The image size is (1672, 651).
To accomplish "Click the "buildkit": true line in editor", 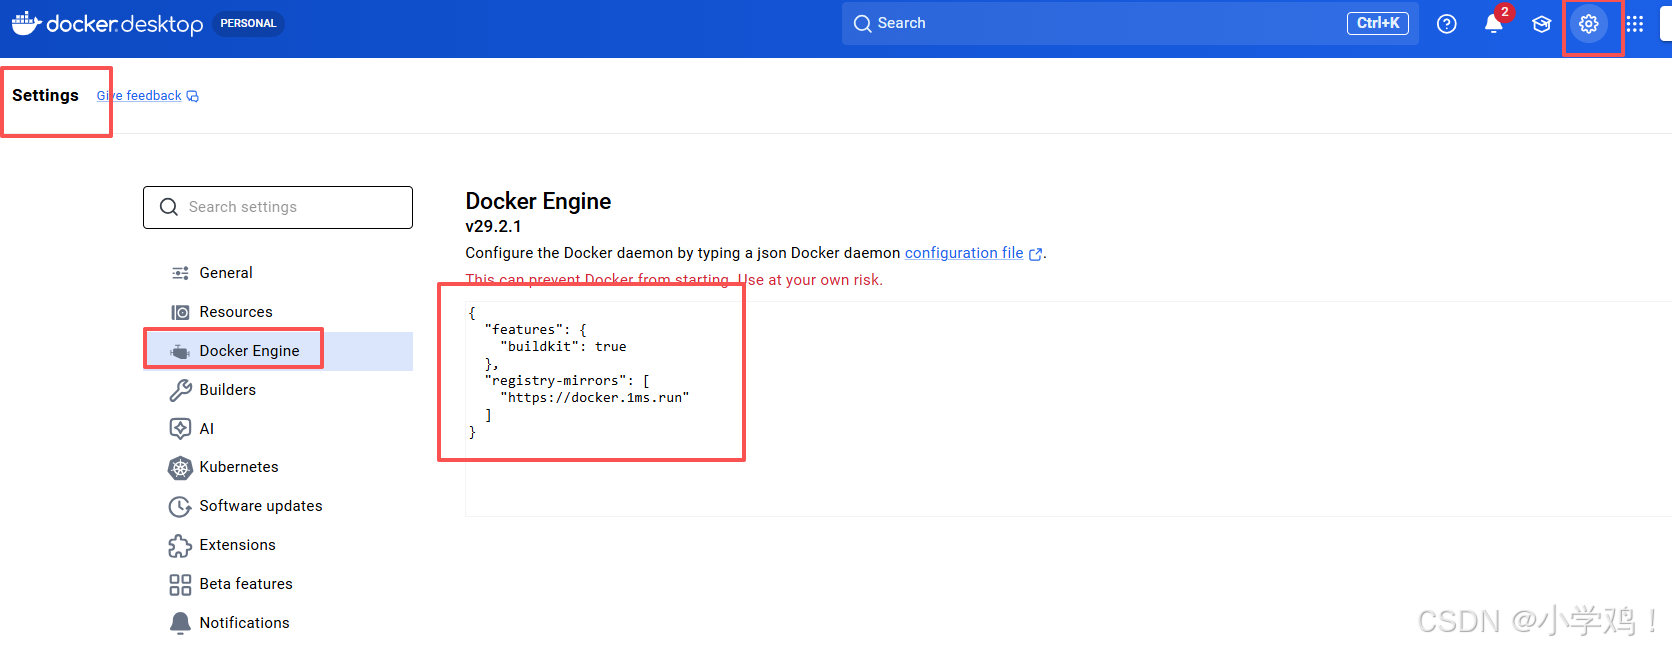I will coord(563,347).
